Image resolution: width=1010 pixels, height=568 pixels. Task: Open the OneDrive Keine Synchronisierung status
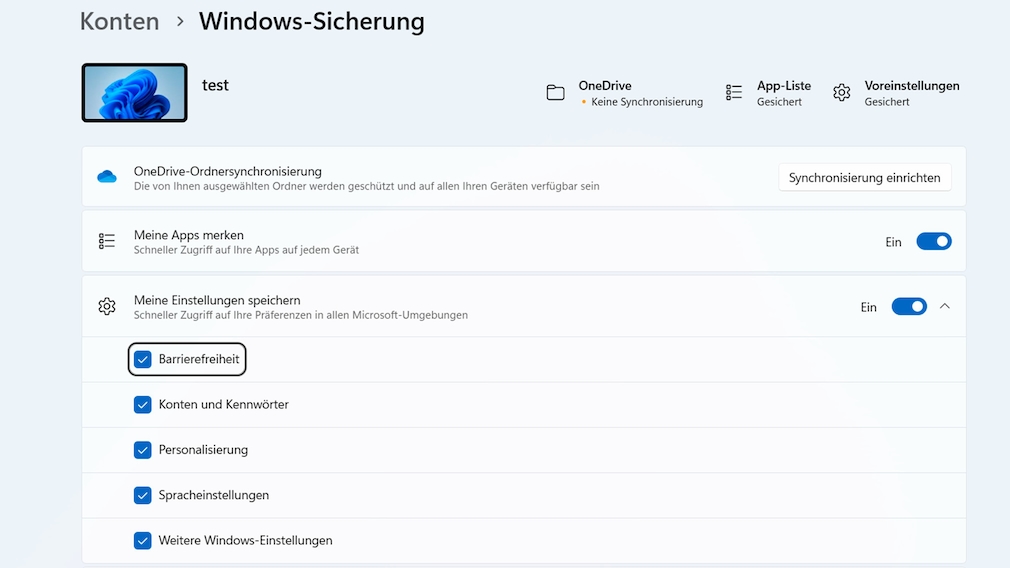pyautogui.click(x=645, y=102)
